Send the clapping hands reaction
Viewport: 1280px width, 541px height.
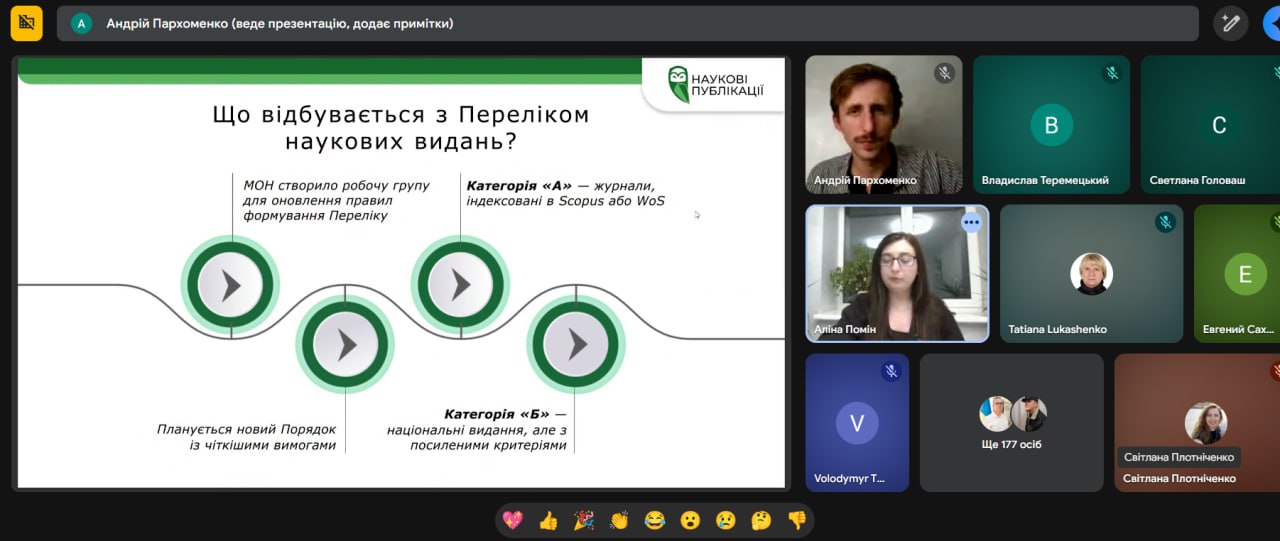pos(619,520)
